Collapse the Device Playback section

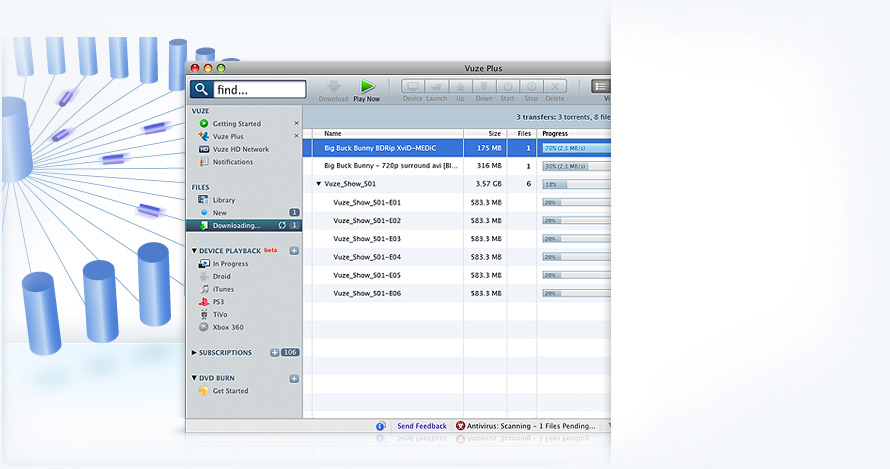[194, 250]
